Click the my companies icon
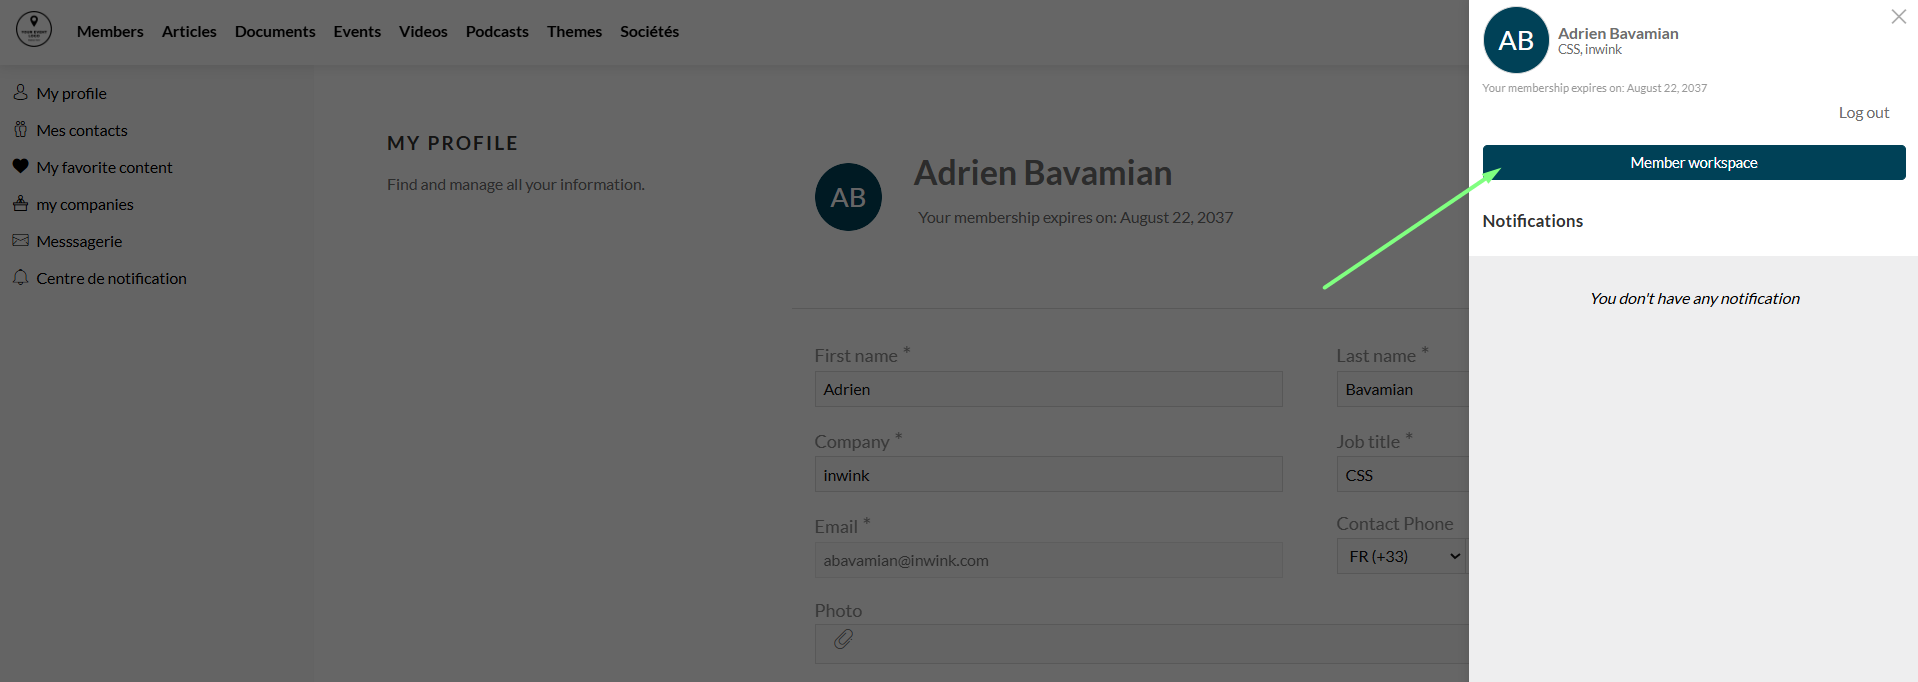The image size is (1918, 682). pyautogui.click(x=20, y=203)
